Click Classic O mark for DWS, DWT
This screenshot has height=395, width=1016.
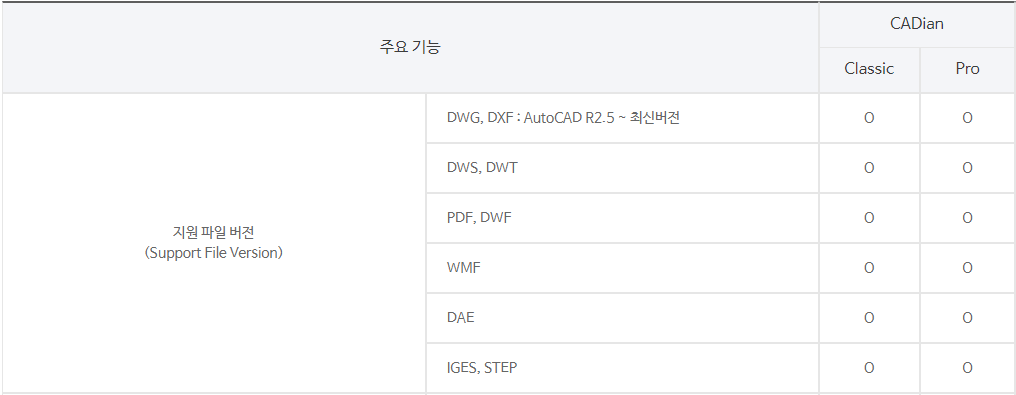(x=869, y=168)
